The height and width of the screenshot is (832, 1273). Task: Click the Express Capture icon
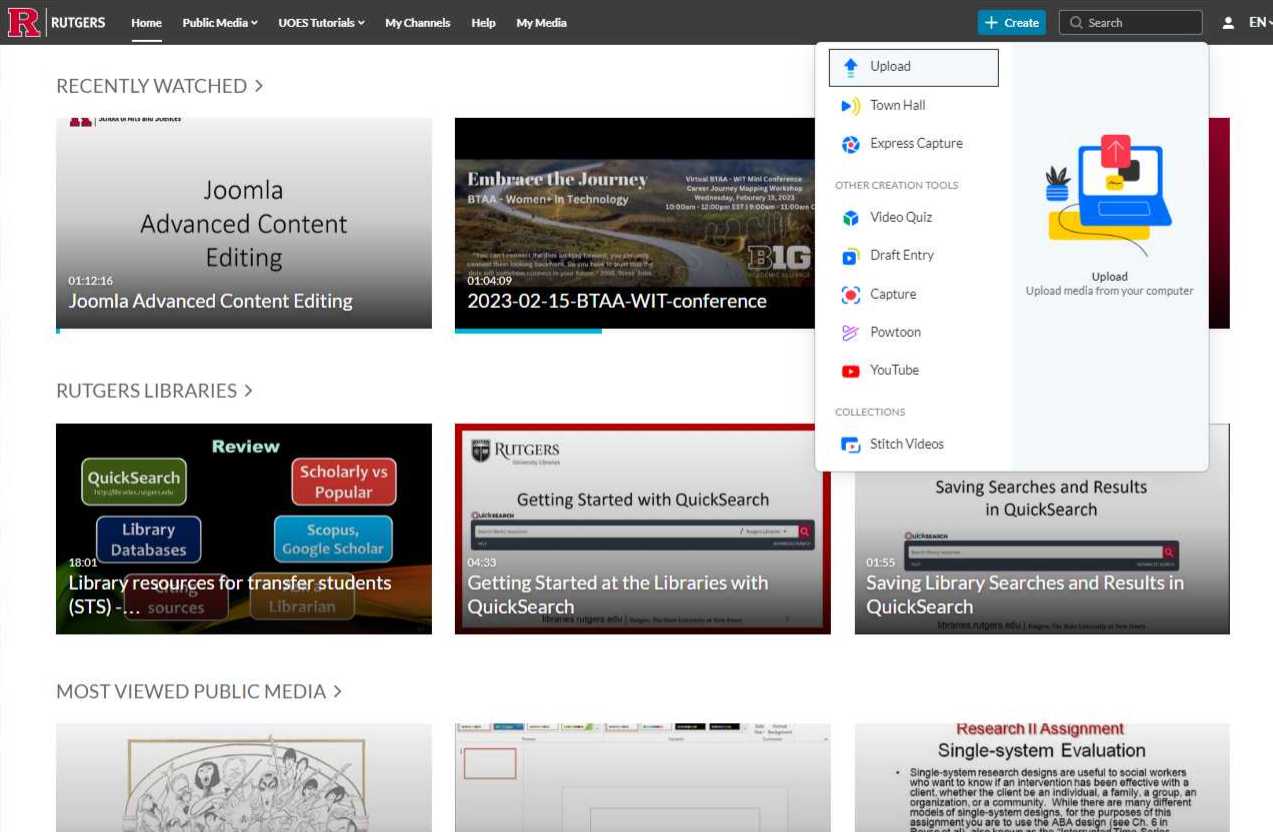(851, 144)
